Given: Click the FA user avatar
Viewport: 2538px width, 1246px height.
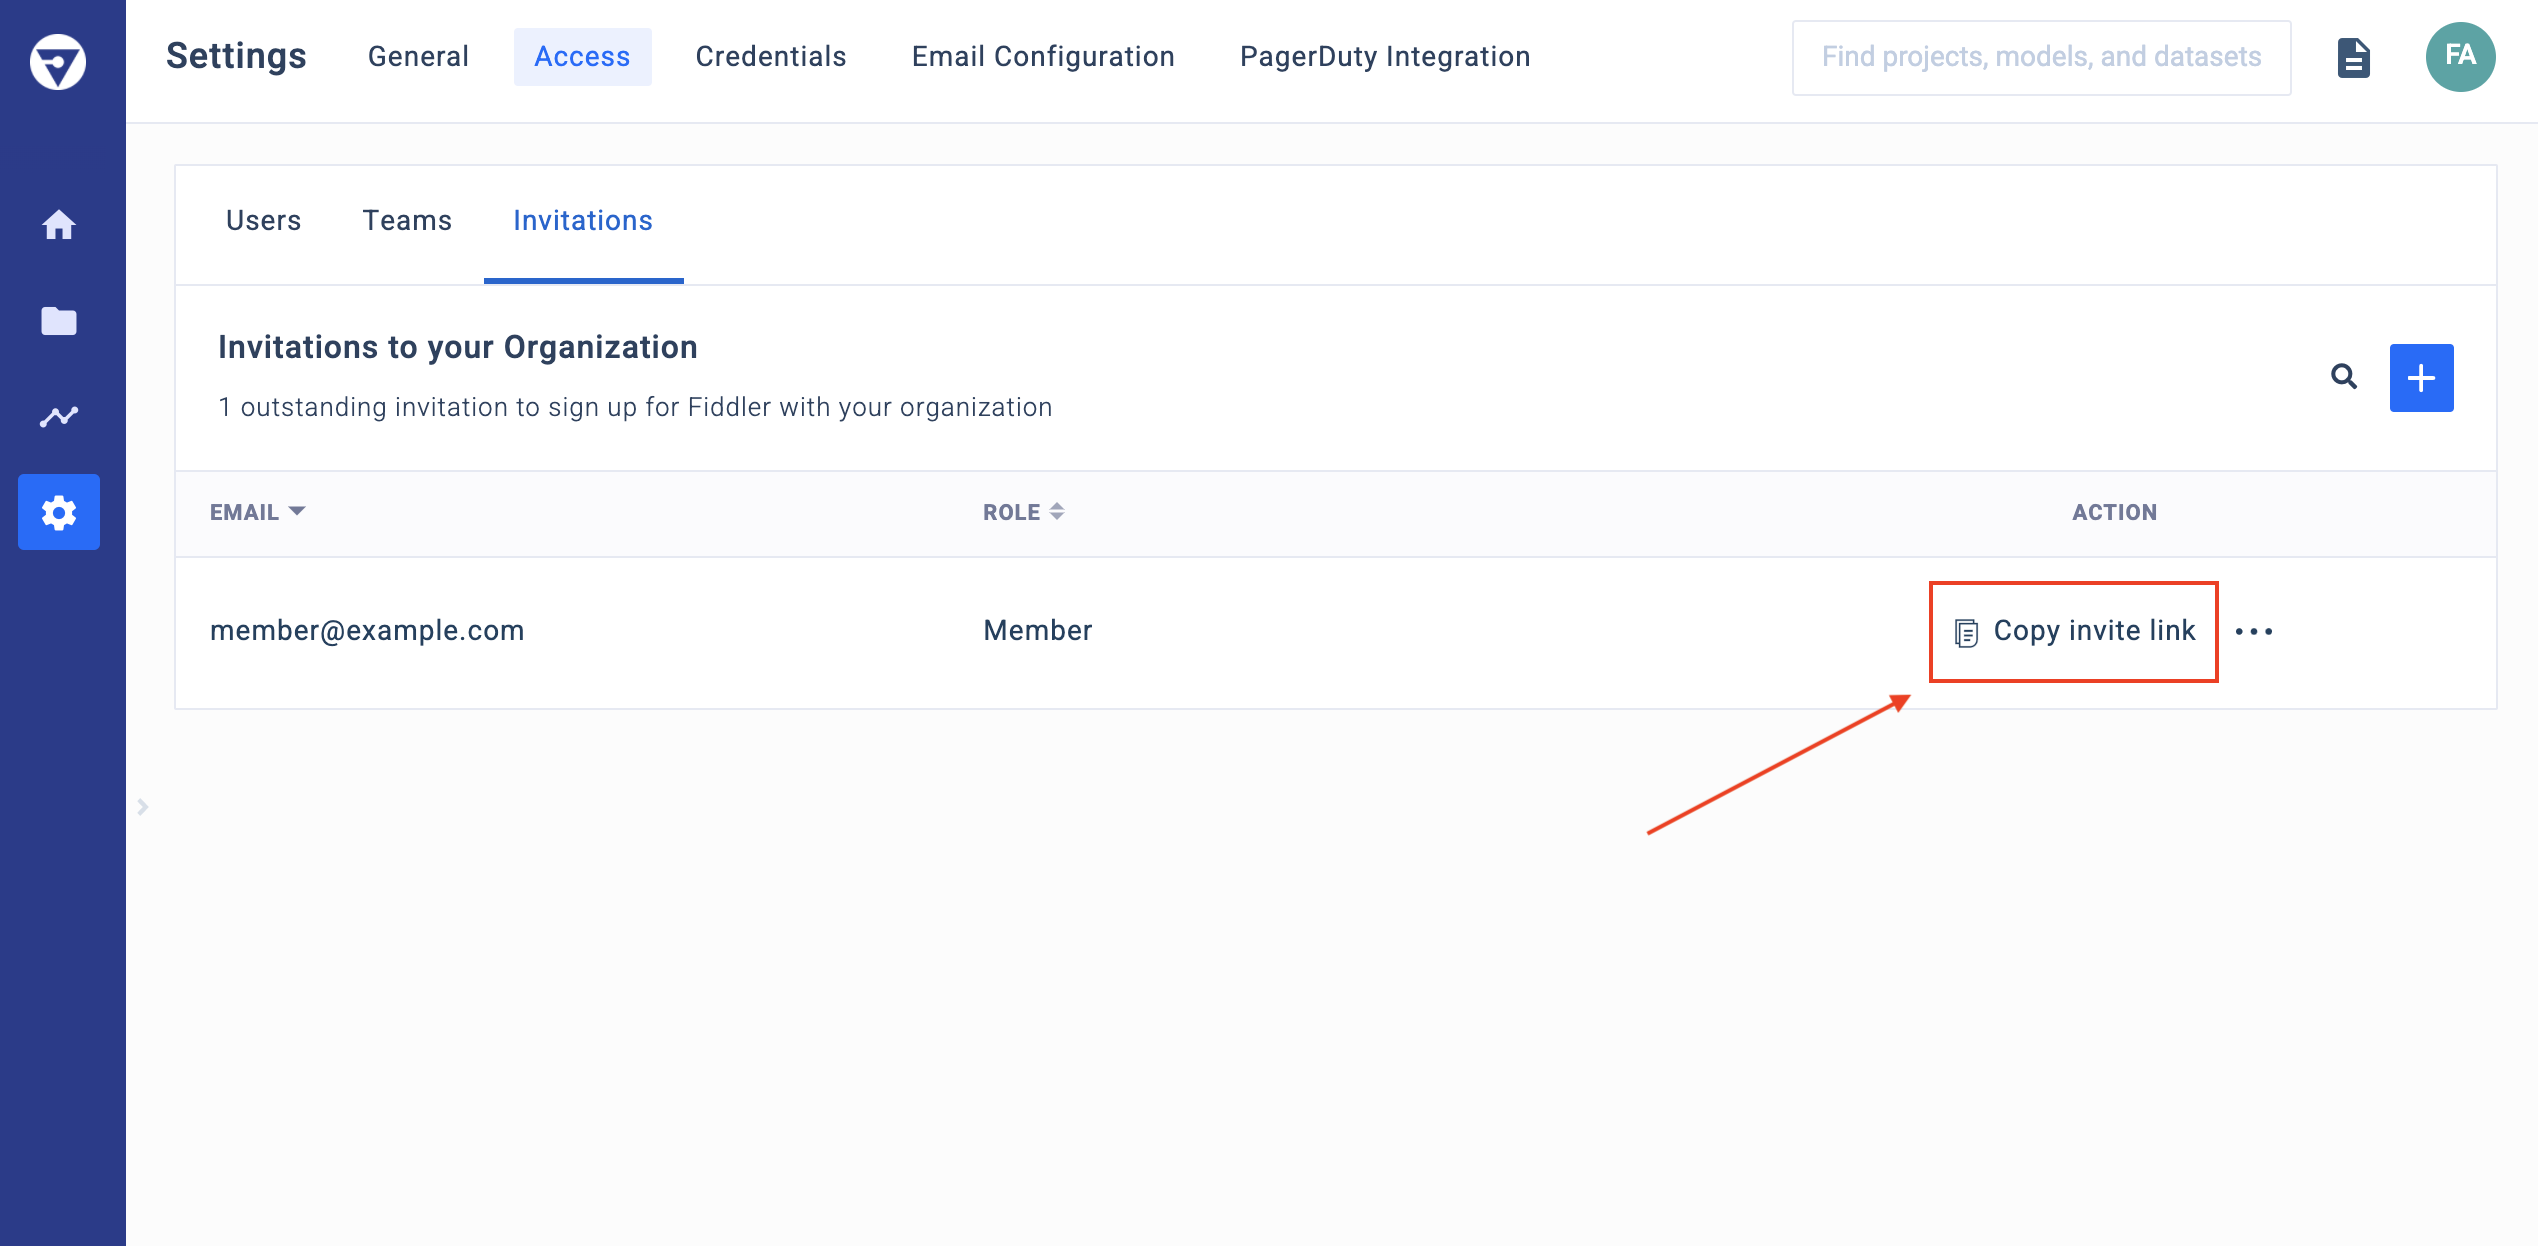Looking at the screenshot, I should click(x=2459, y=57).
